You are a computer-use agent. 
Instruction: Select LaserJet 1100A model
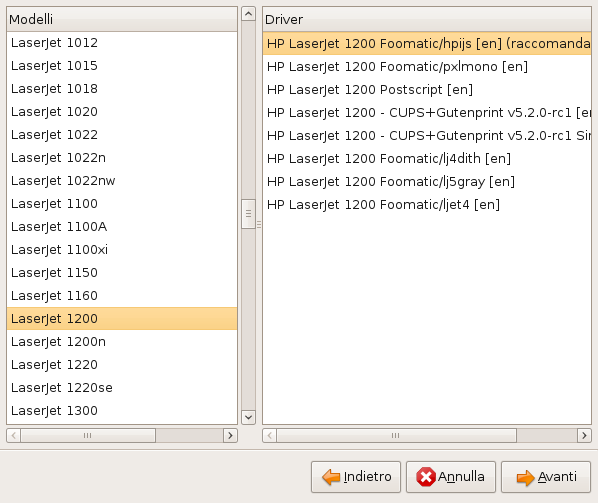(122, 227)
